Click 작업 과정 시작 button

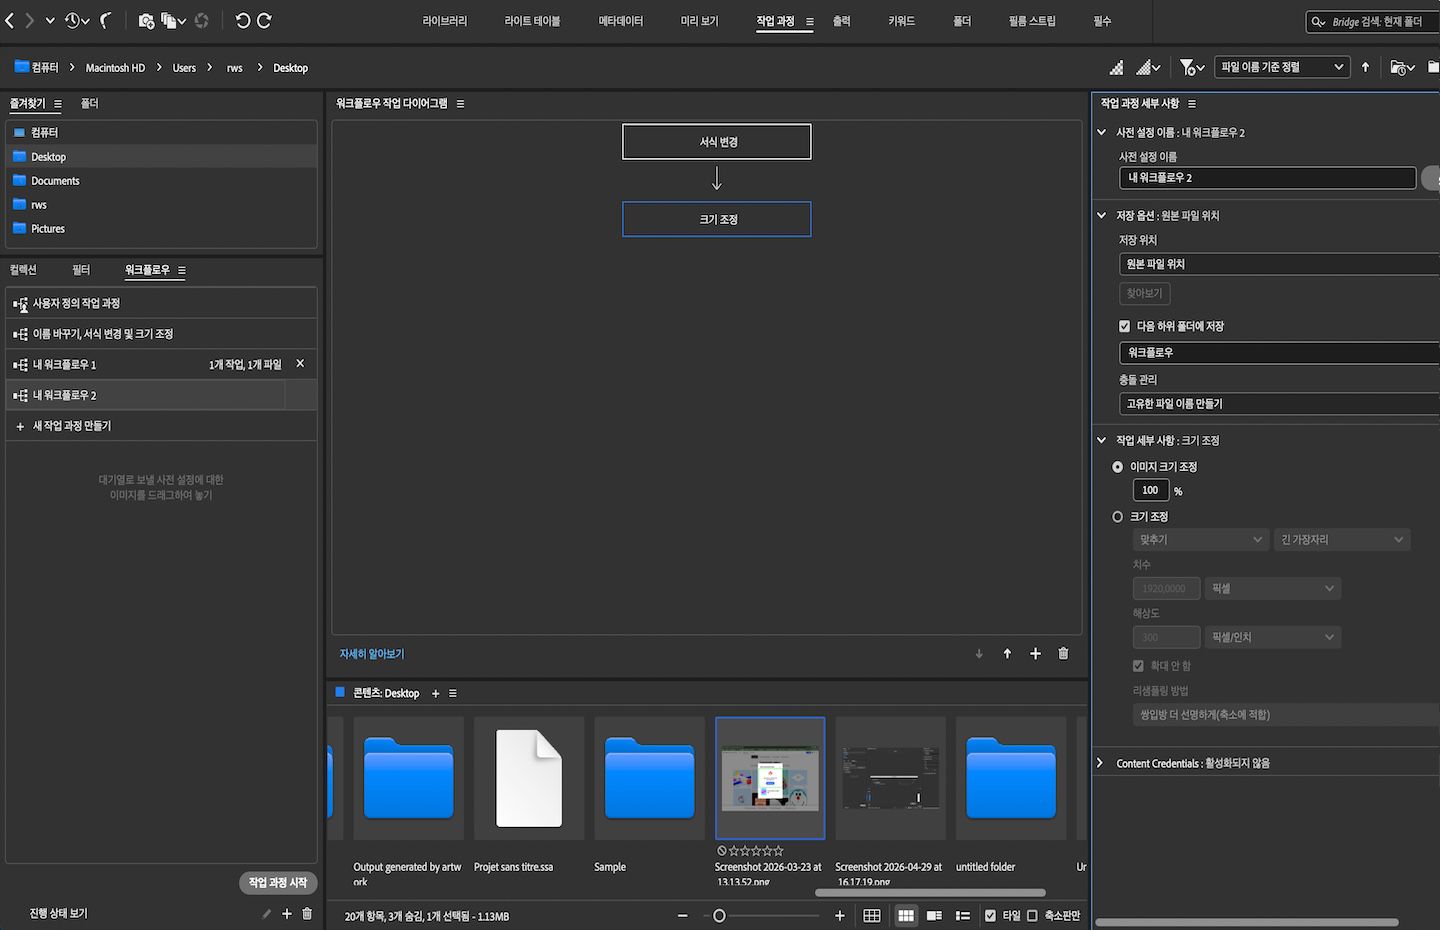tap(278, 882)
